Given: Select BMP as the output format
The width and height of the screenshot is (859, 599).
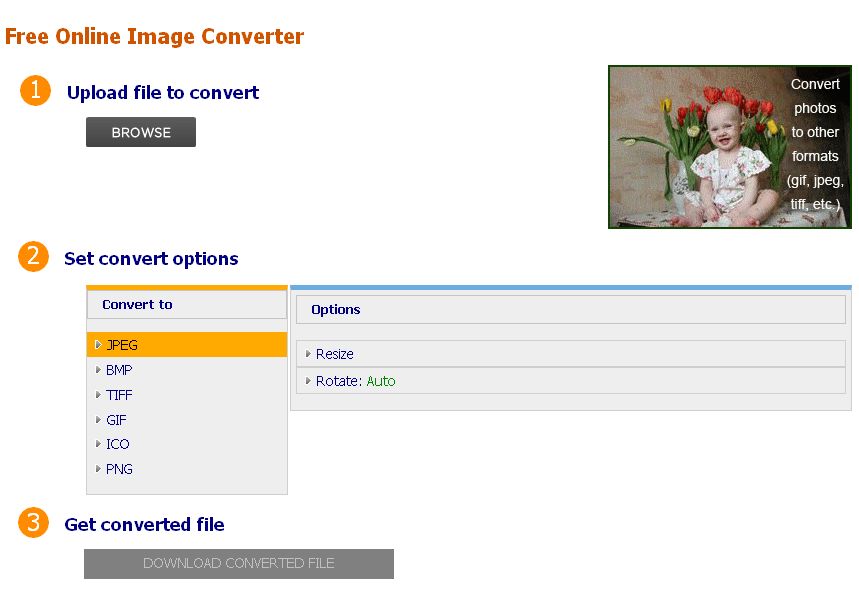Looking at the screenshot, I should pyautogui.click(x=118, y=369).
